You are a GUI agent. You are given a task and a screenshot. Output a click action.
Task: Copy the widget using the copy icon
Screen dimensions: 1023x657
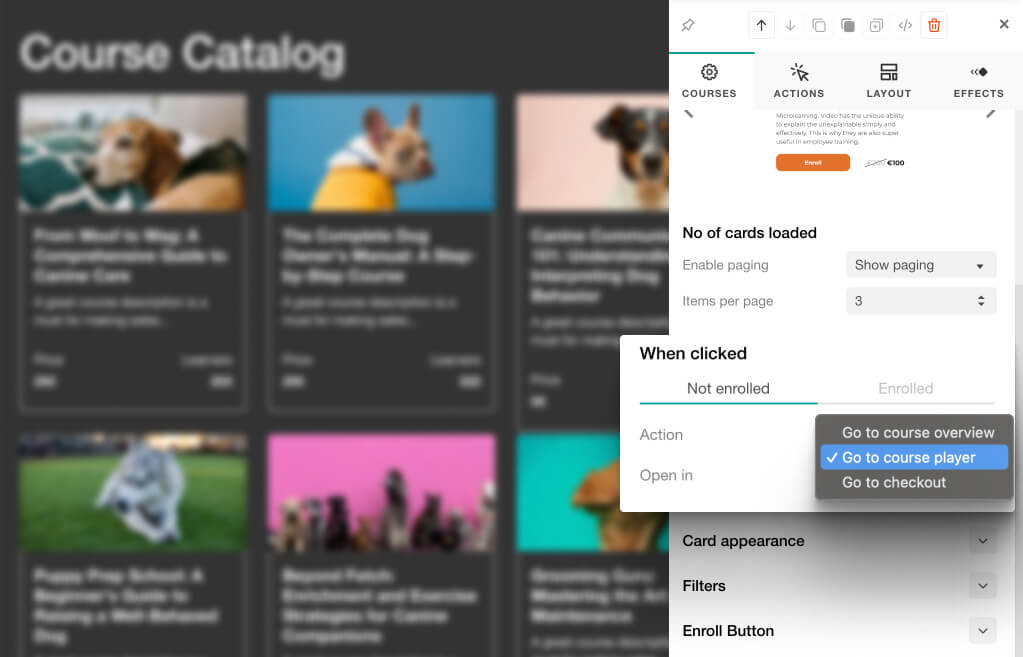819,25
